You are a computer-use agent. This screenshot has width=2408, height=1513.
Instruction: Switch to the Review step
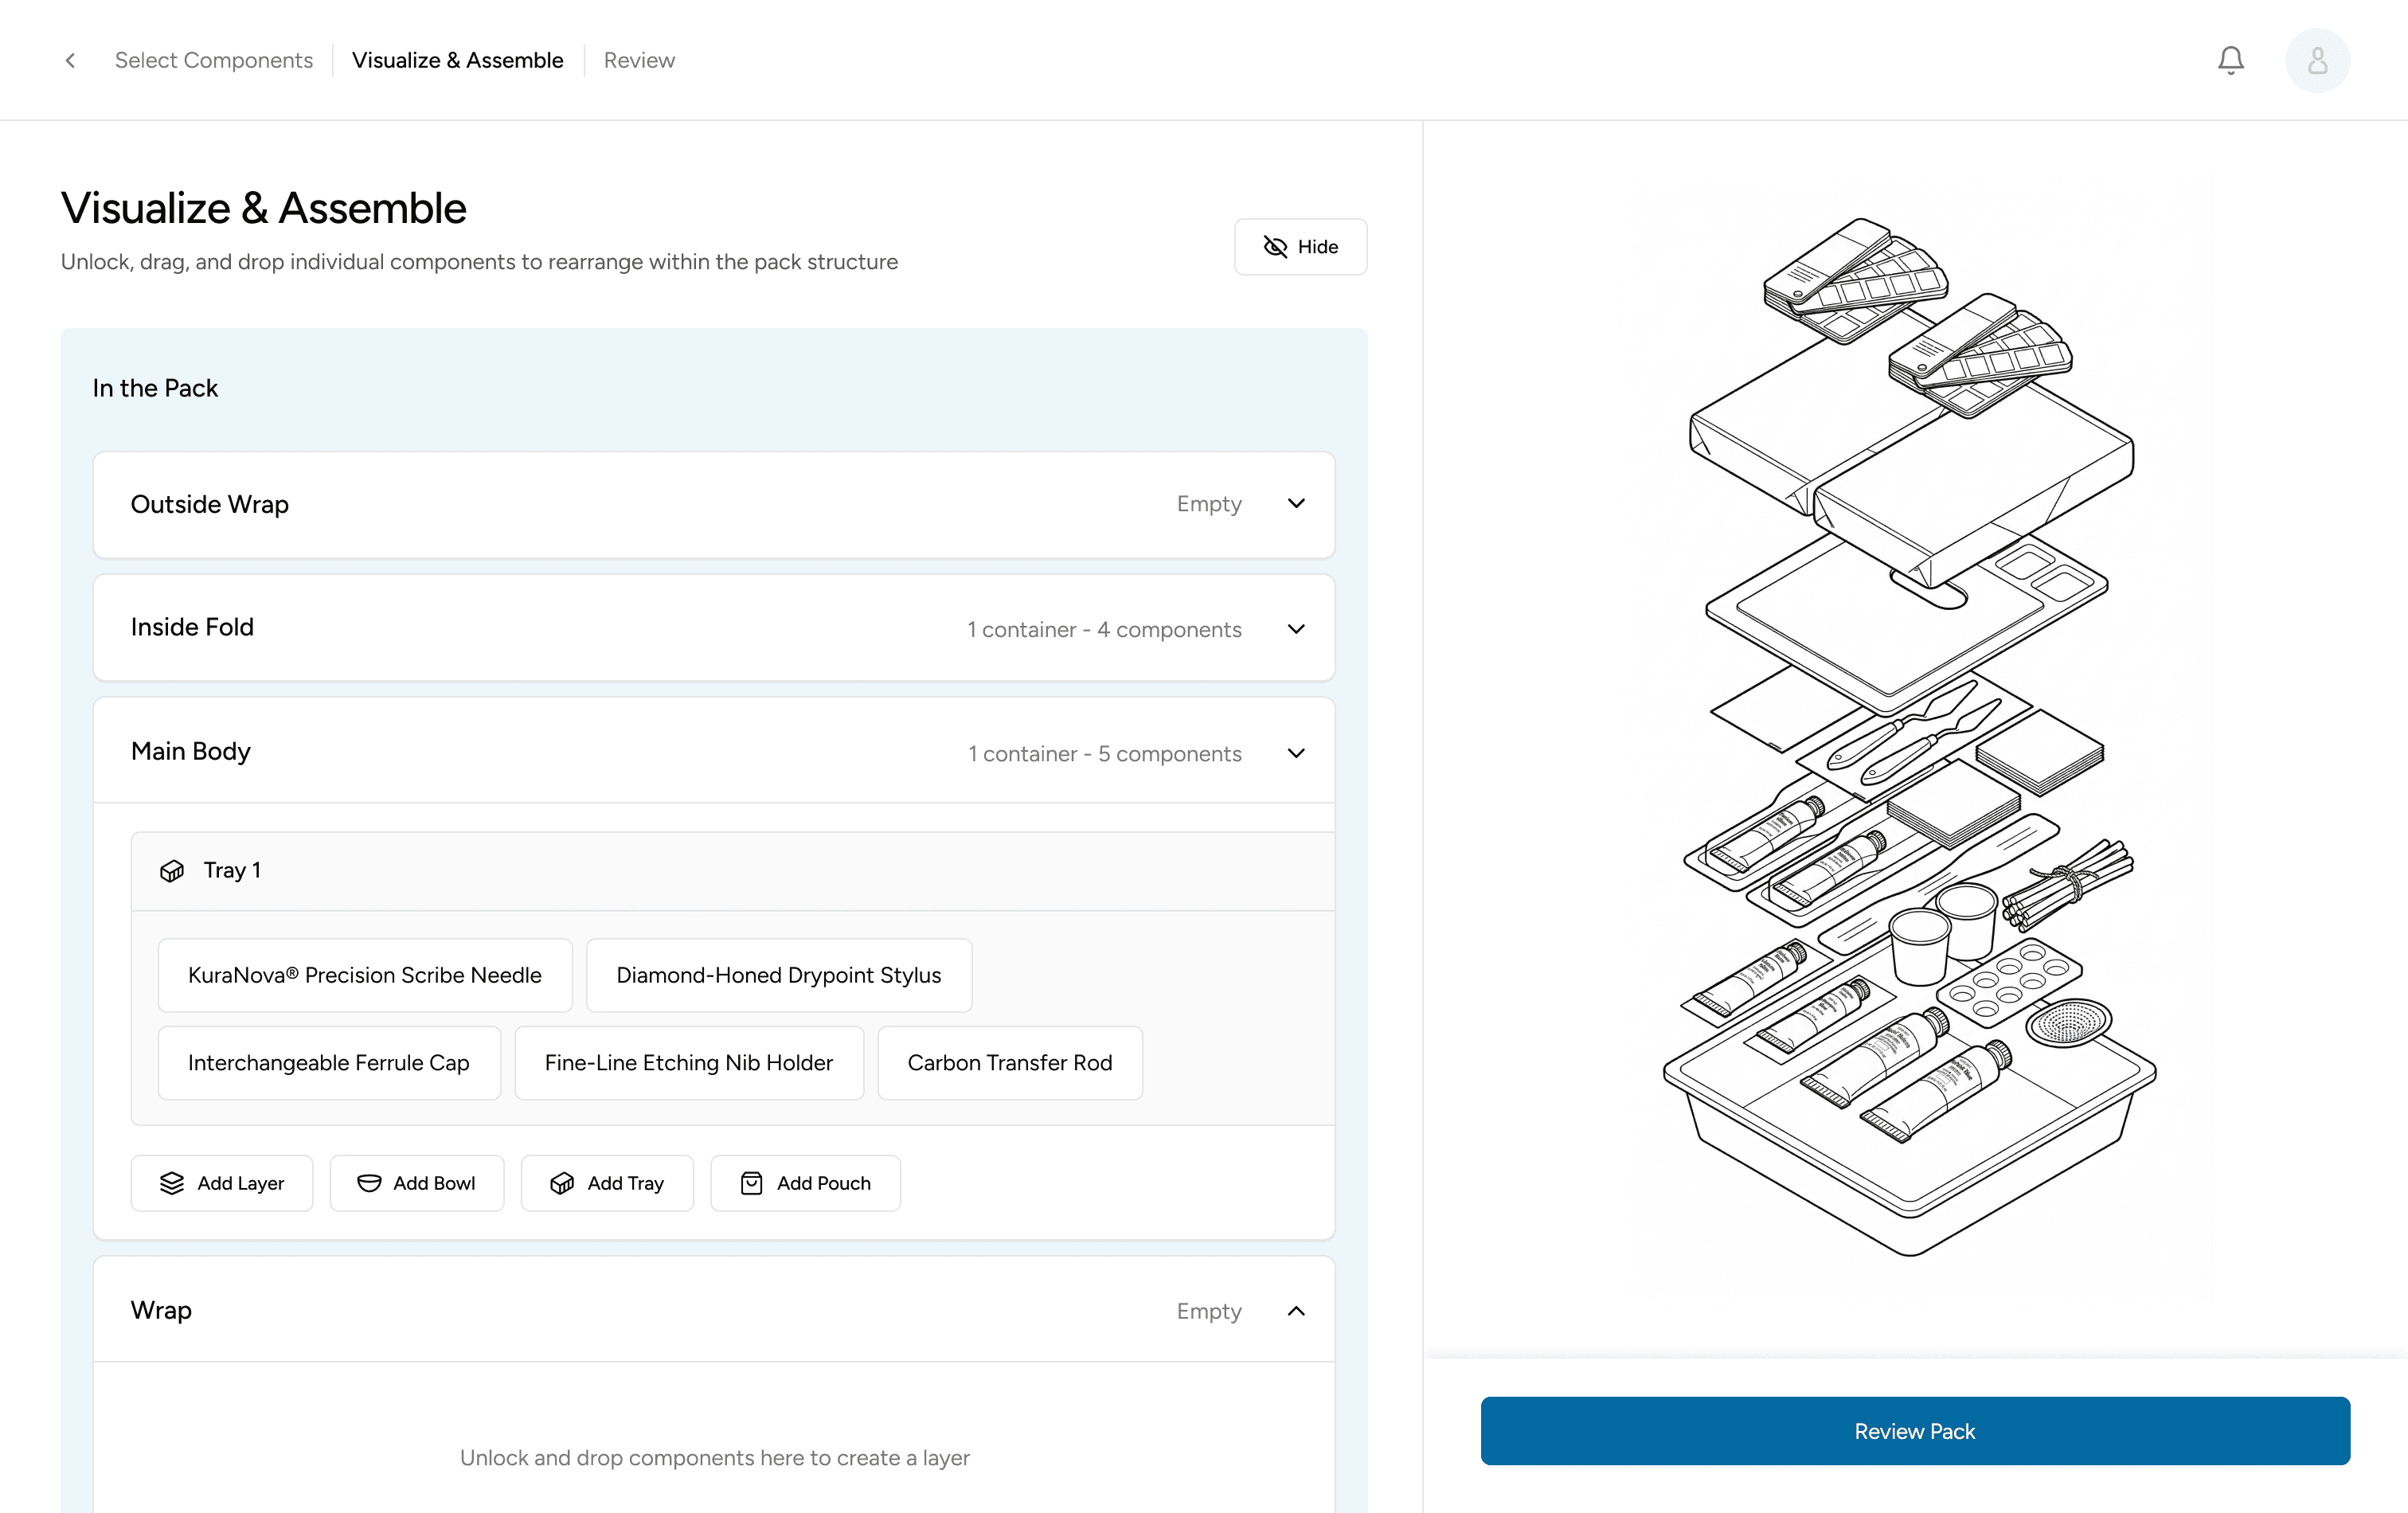[x=639, y=60]
